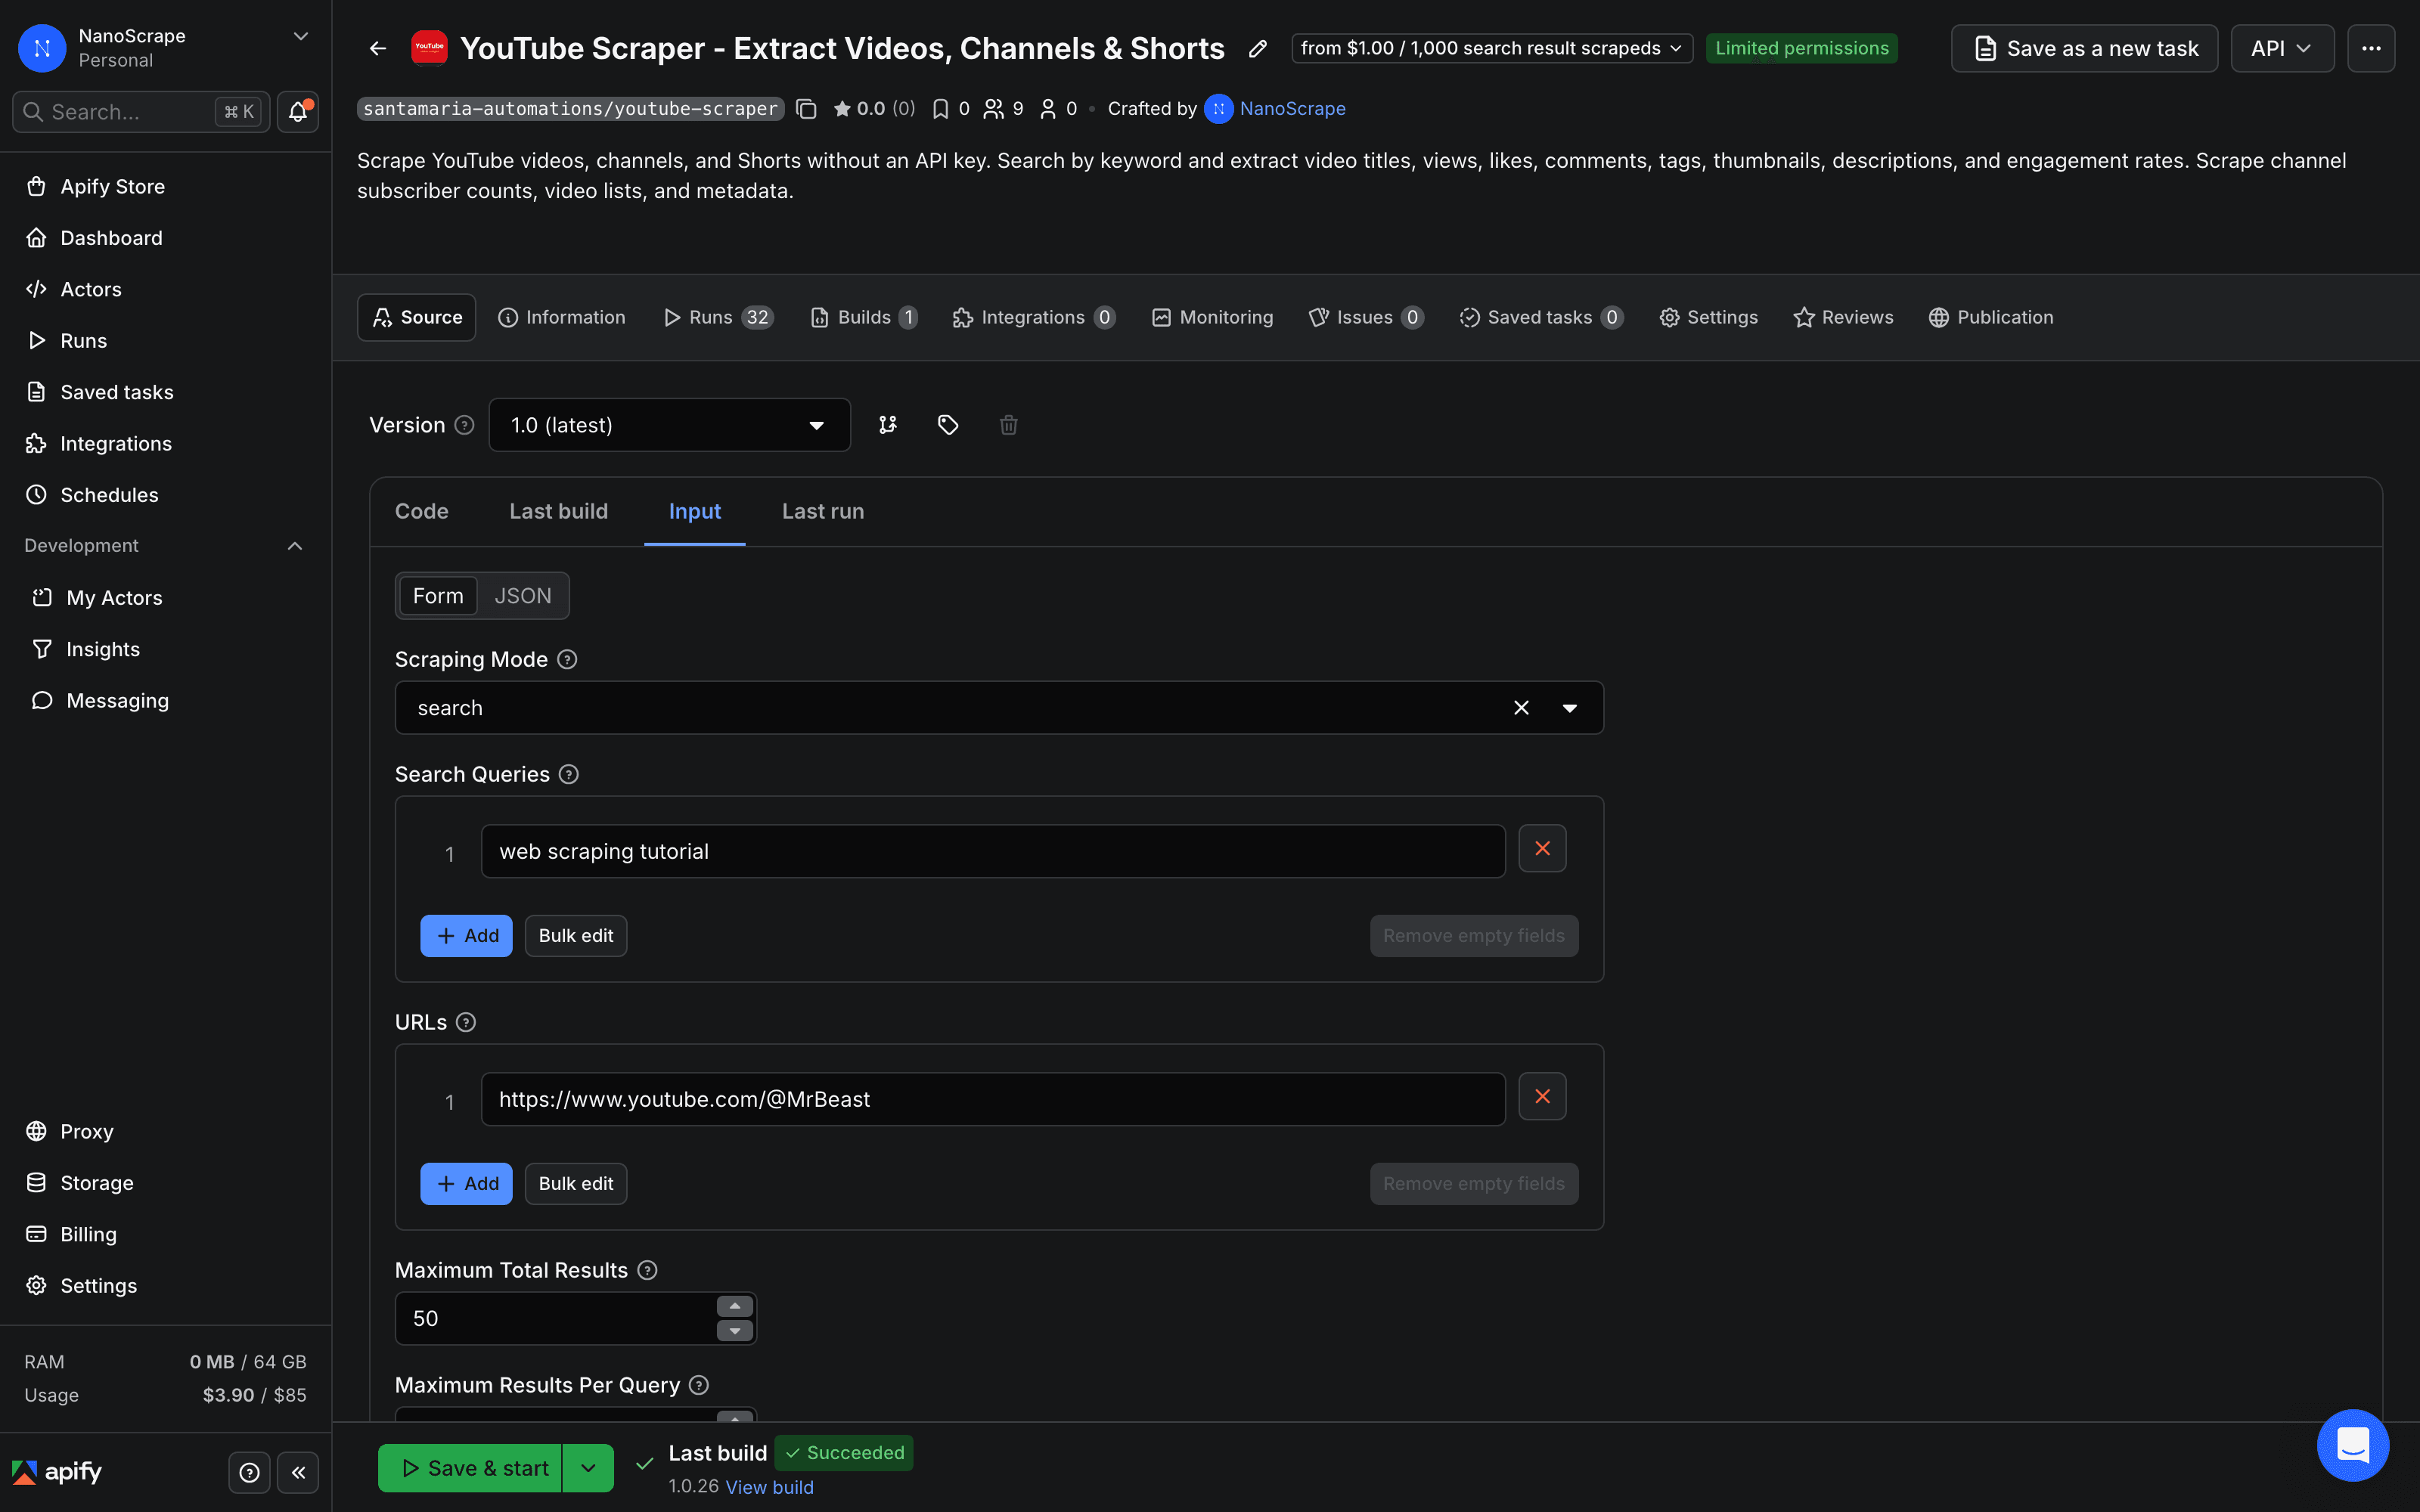Viewport: 2420px width, 1512px height.
Task: Edit the actor title with the pencil icon
Action: 1258,48
